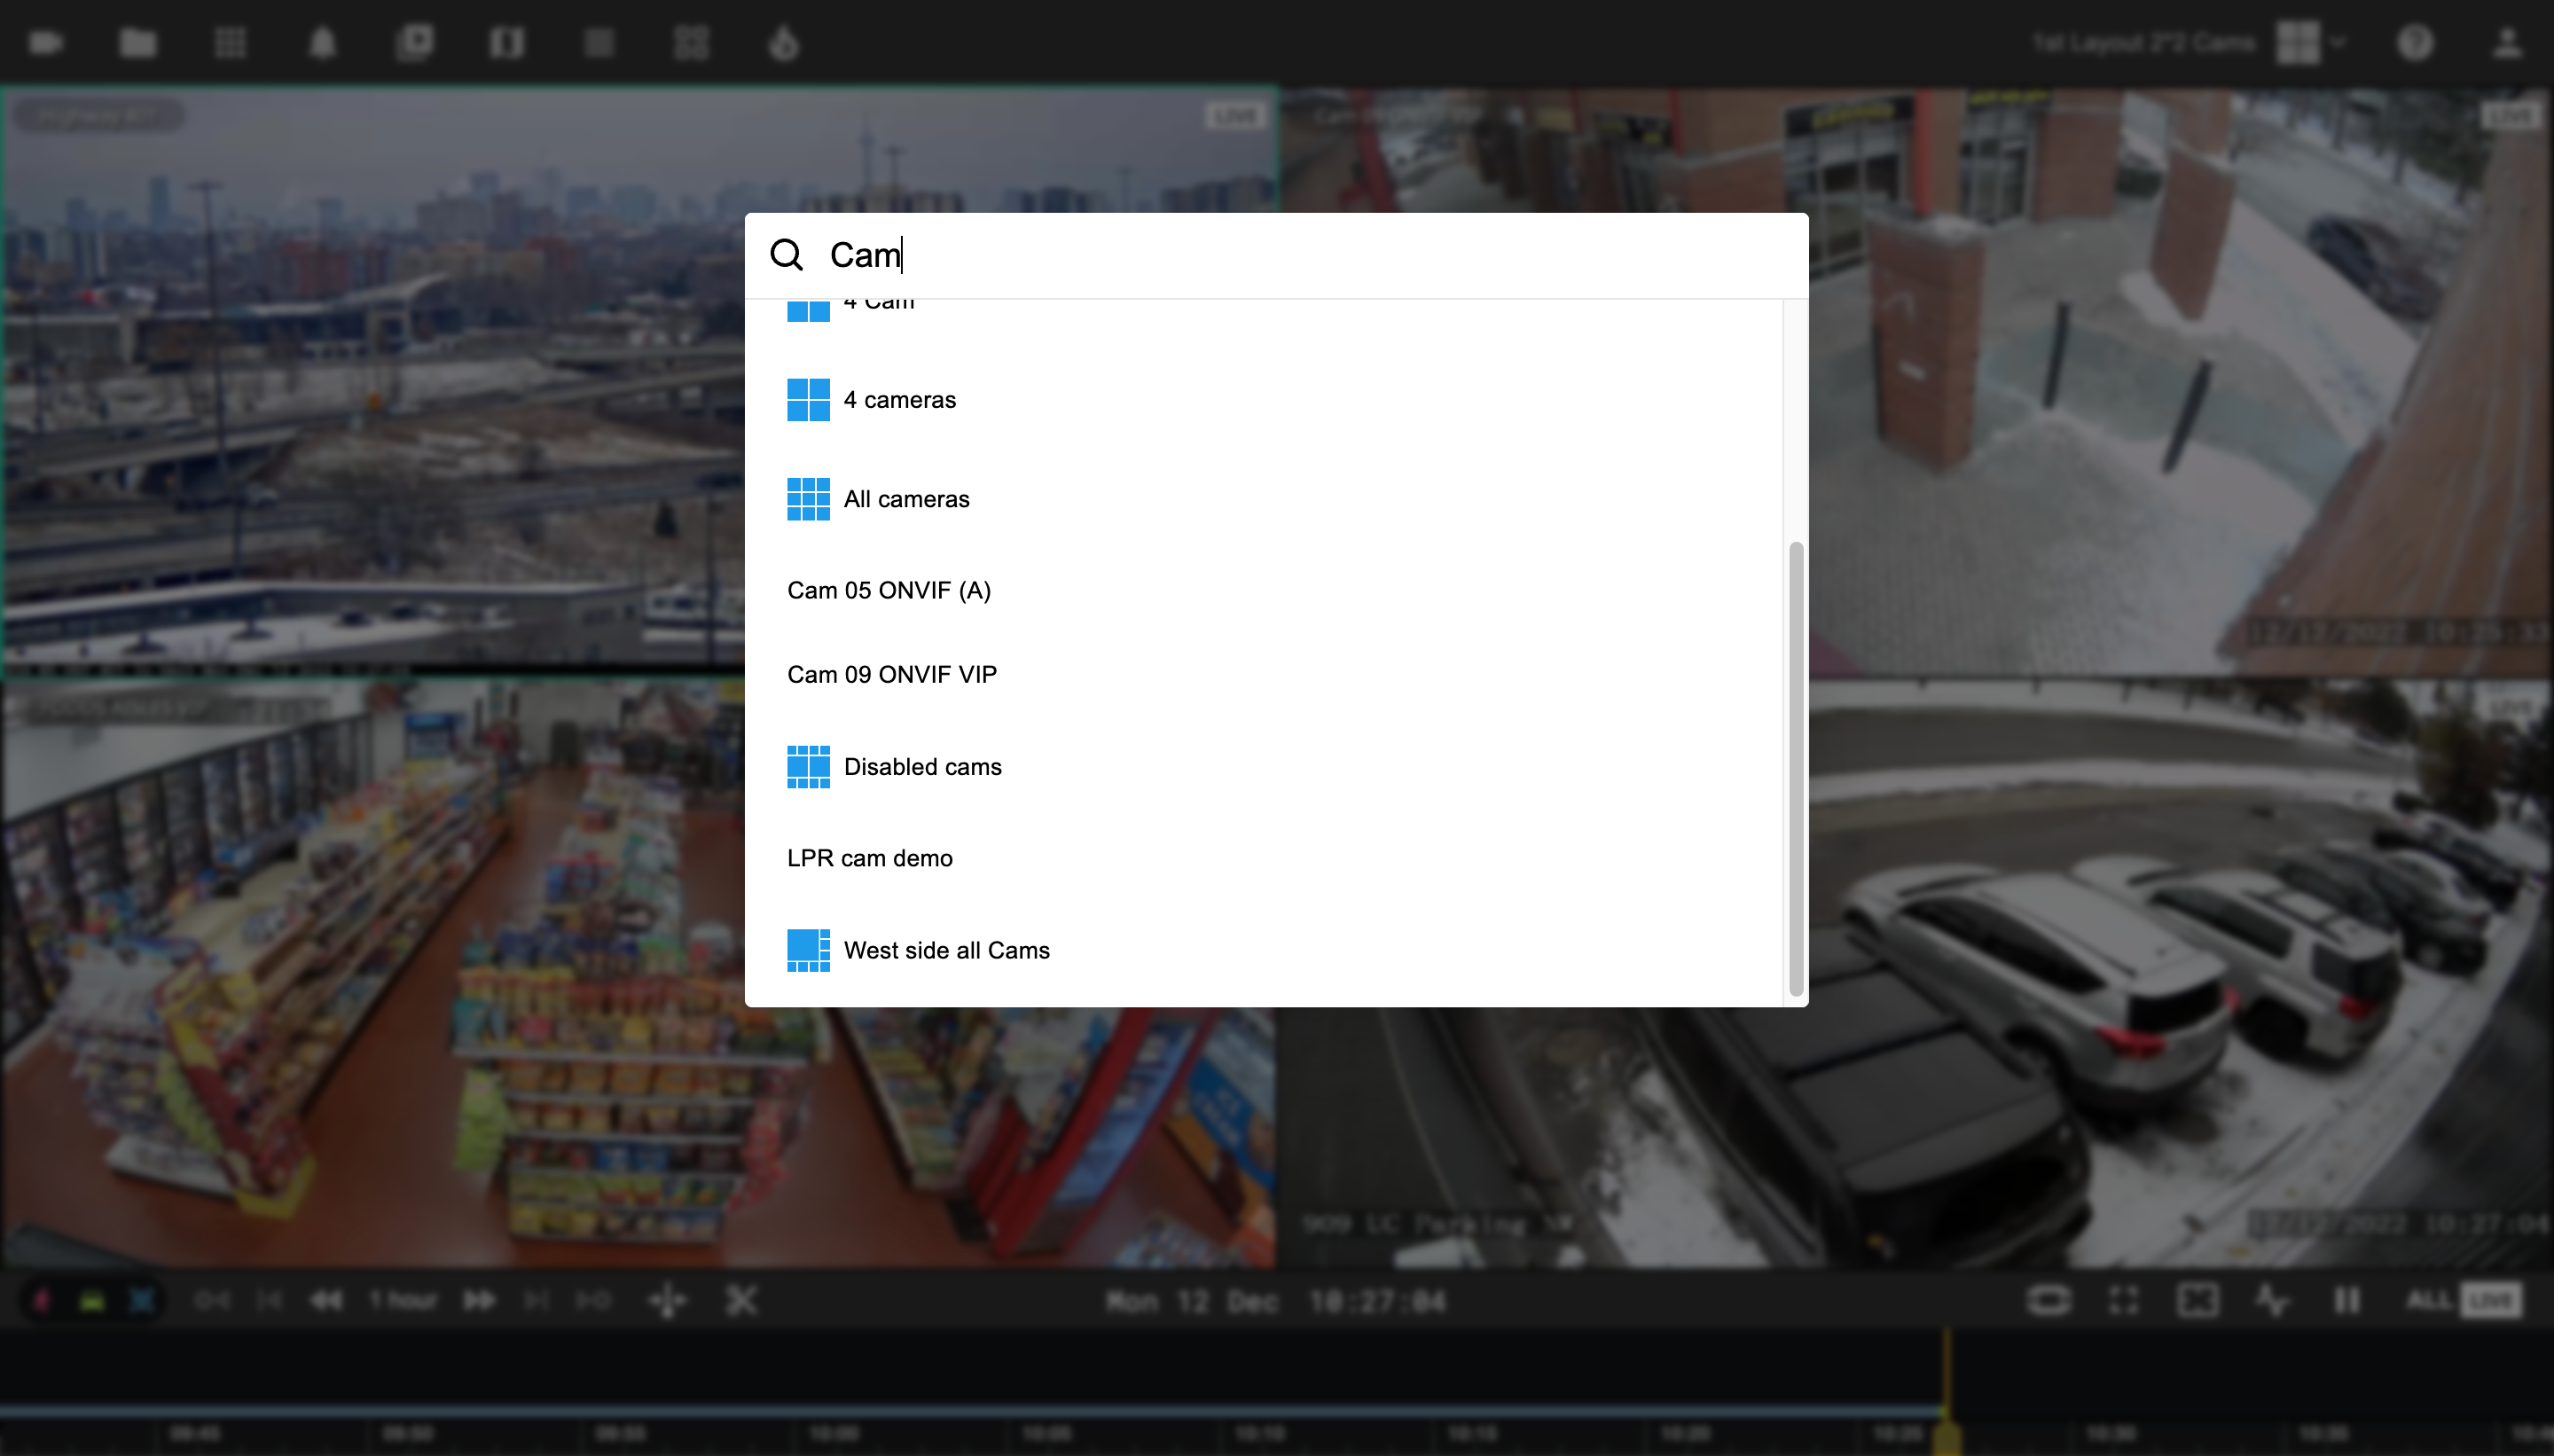Click the yellow timeline position marker
The image size is (2554, 1456).
tap(1946, 1430)
